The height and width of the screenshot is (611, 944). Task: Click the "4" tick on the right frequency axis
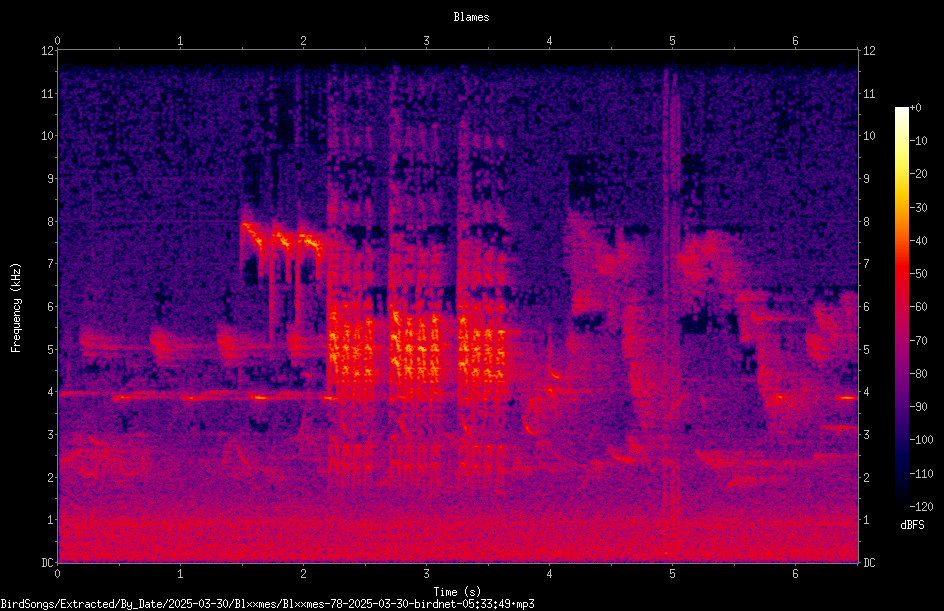click(866, 392)
